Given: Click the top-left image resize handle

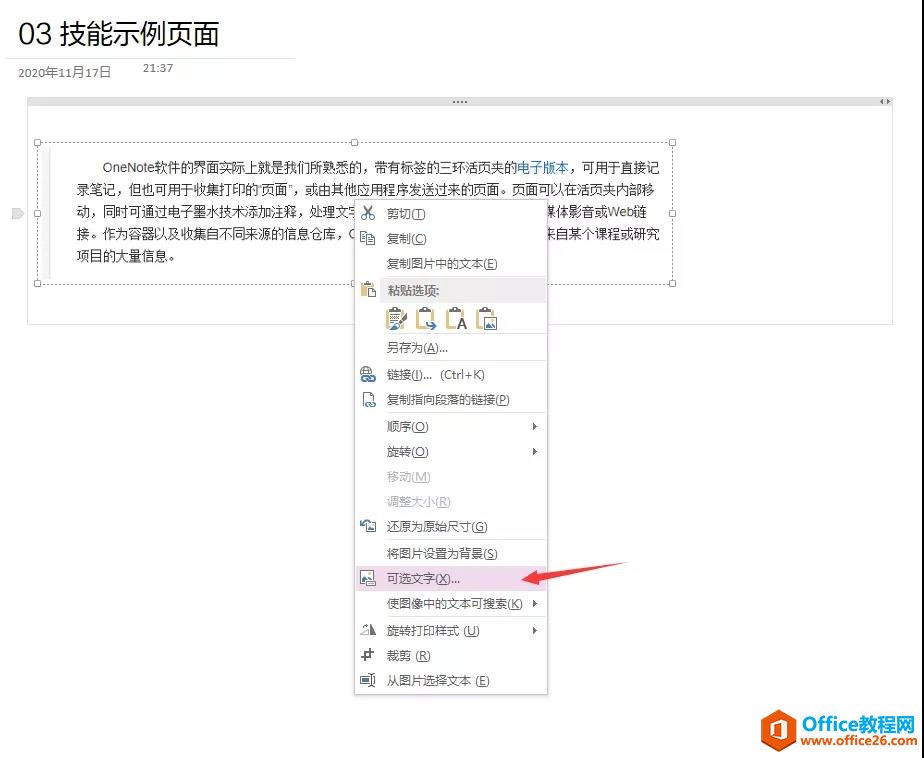Looking at the screenshot, I should pos(38,143).
